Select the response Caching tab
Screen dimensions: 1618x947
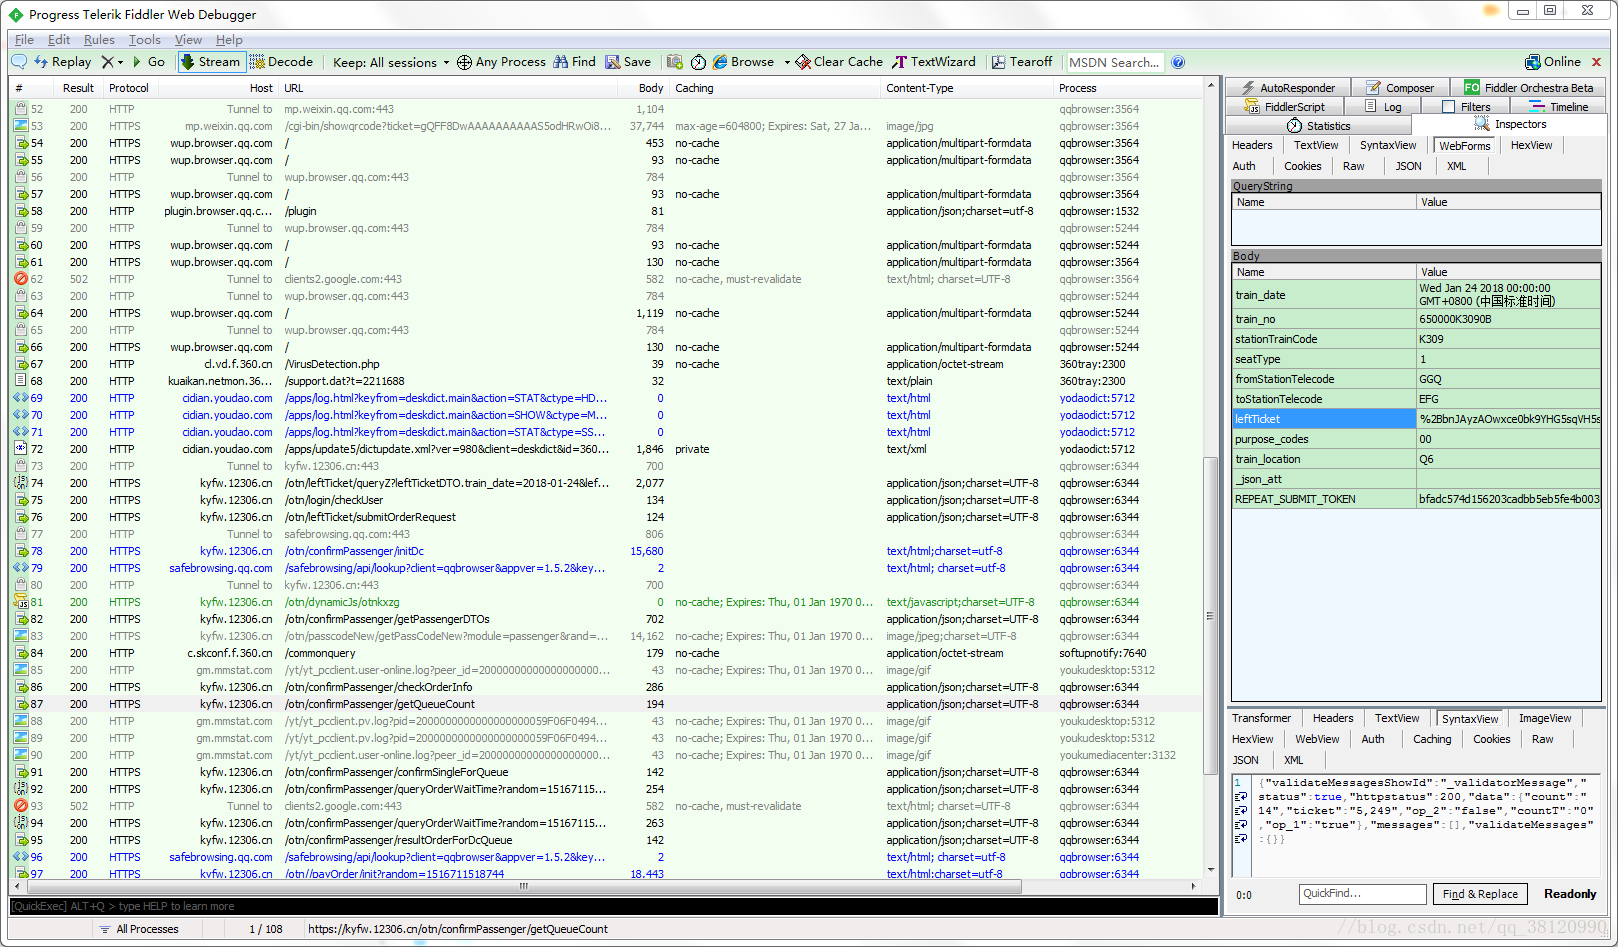[1432, 740]
